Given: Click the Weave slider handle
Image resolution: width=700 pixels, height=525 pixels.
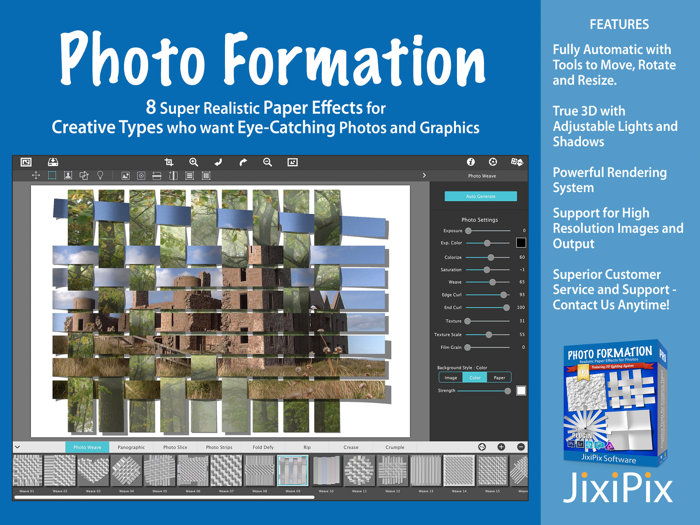Looking at the screenshot, I should click(492, 282).
